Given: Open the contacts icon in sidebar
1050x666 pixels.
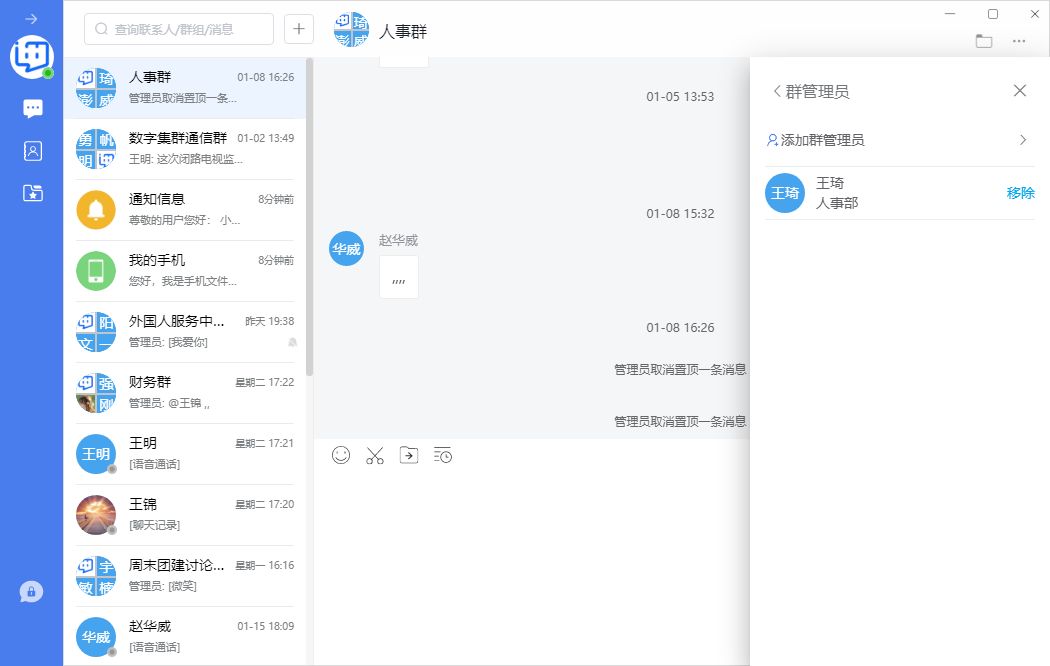Looking at the screenshot, I should coord(33,151).
